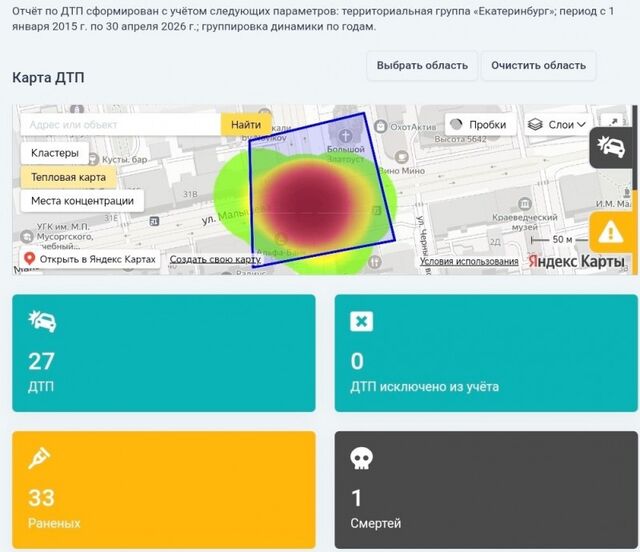Viewport: 640px width, 552px height.
Task: Click the stacked layers icon in 'Слои' button
Action: pos(535,125)
